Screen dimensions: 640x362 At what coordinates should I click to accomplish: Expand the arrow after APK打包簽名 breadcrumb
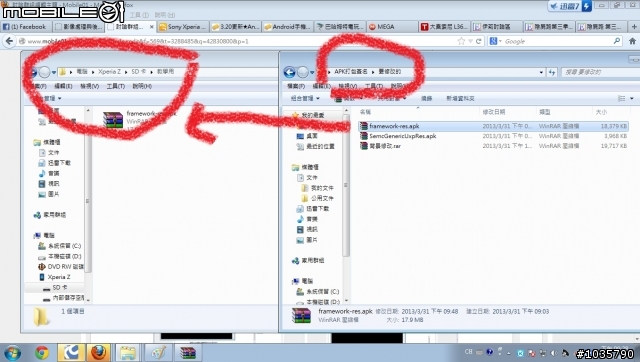coord(373,72)
